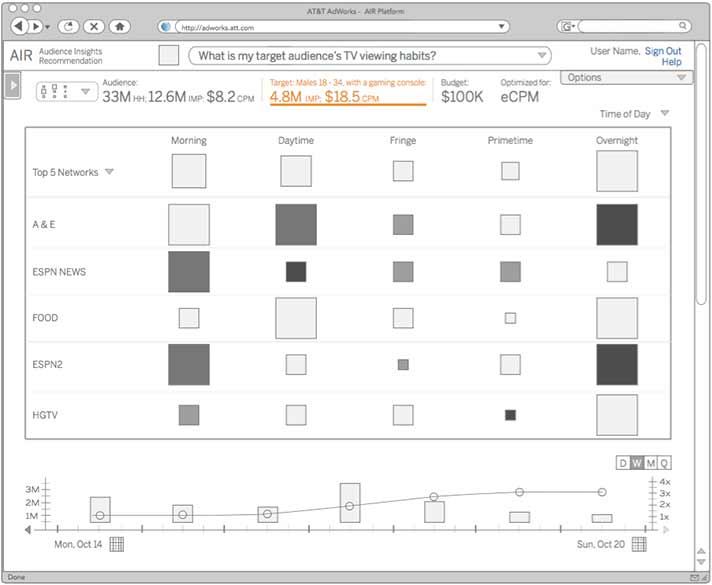Switch timeline to Q (quarter) view
This screenshot has height=585, width=712.
tap(664, 463)
